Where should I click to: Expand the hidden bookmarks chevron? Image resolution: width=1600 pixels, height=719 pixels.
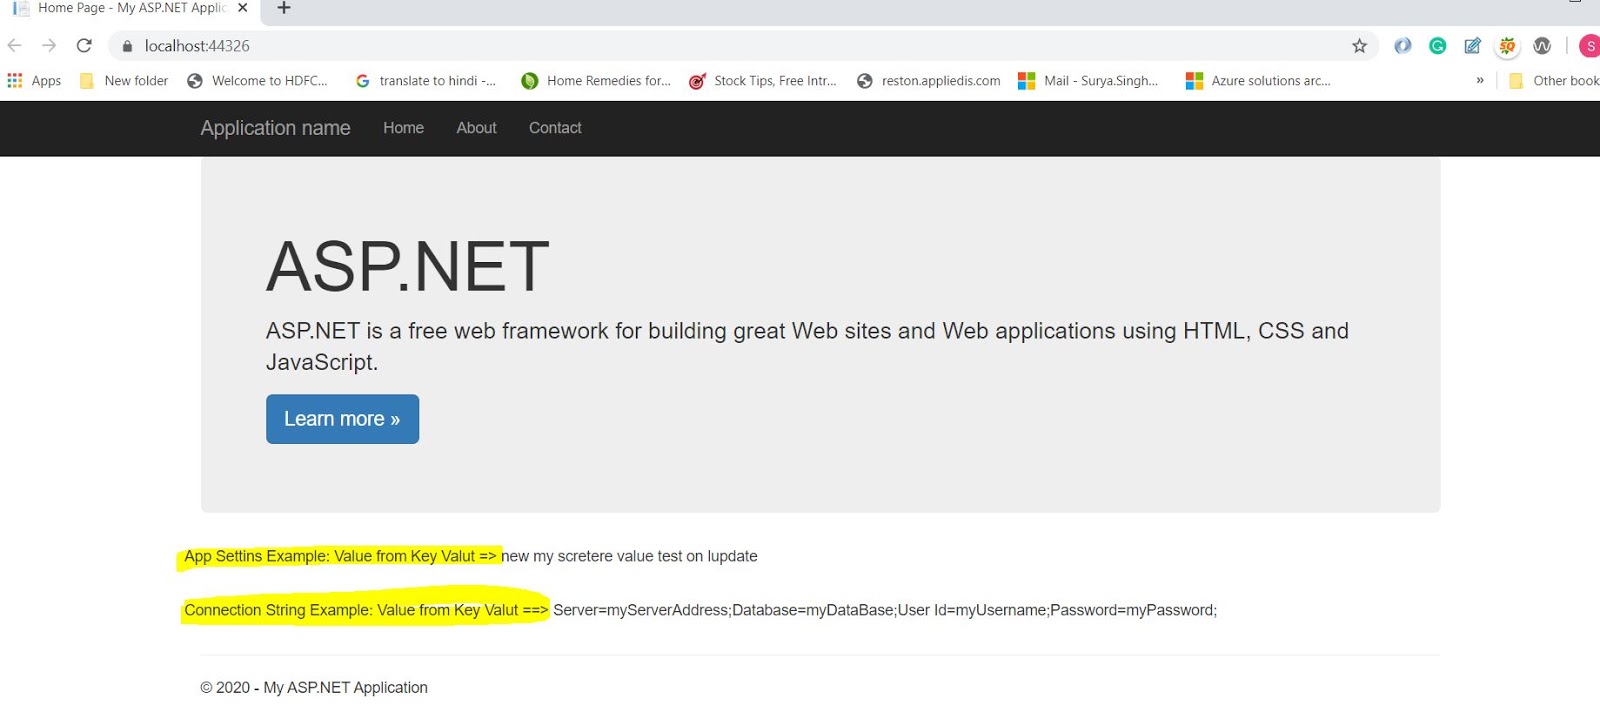[x=1480, y=81]
